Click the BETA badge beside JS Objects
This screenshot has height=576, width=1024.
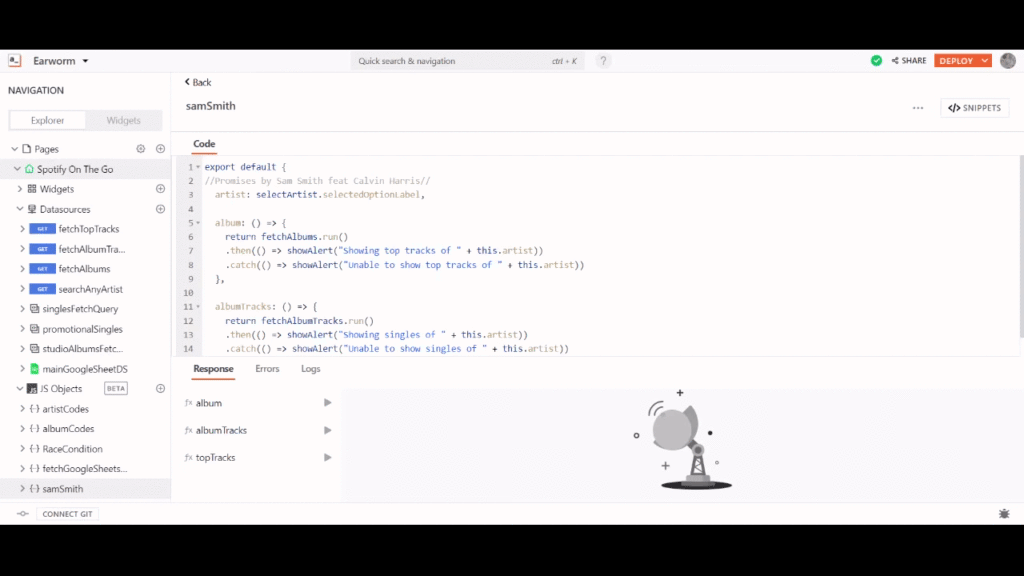116,389
